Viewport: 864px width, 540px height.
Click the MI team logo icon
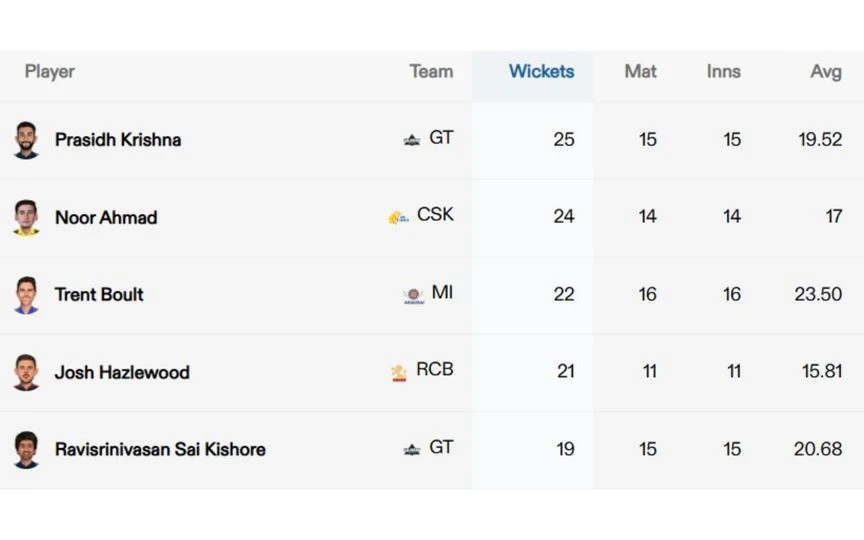[413, 295]
